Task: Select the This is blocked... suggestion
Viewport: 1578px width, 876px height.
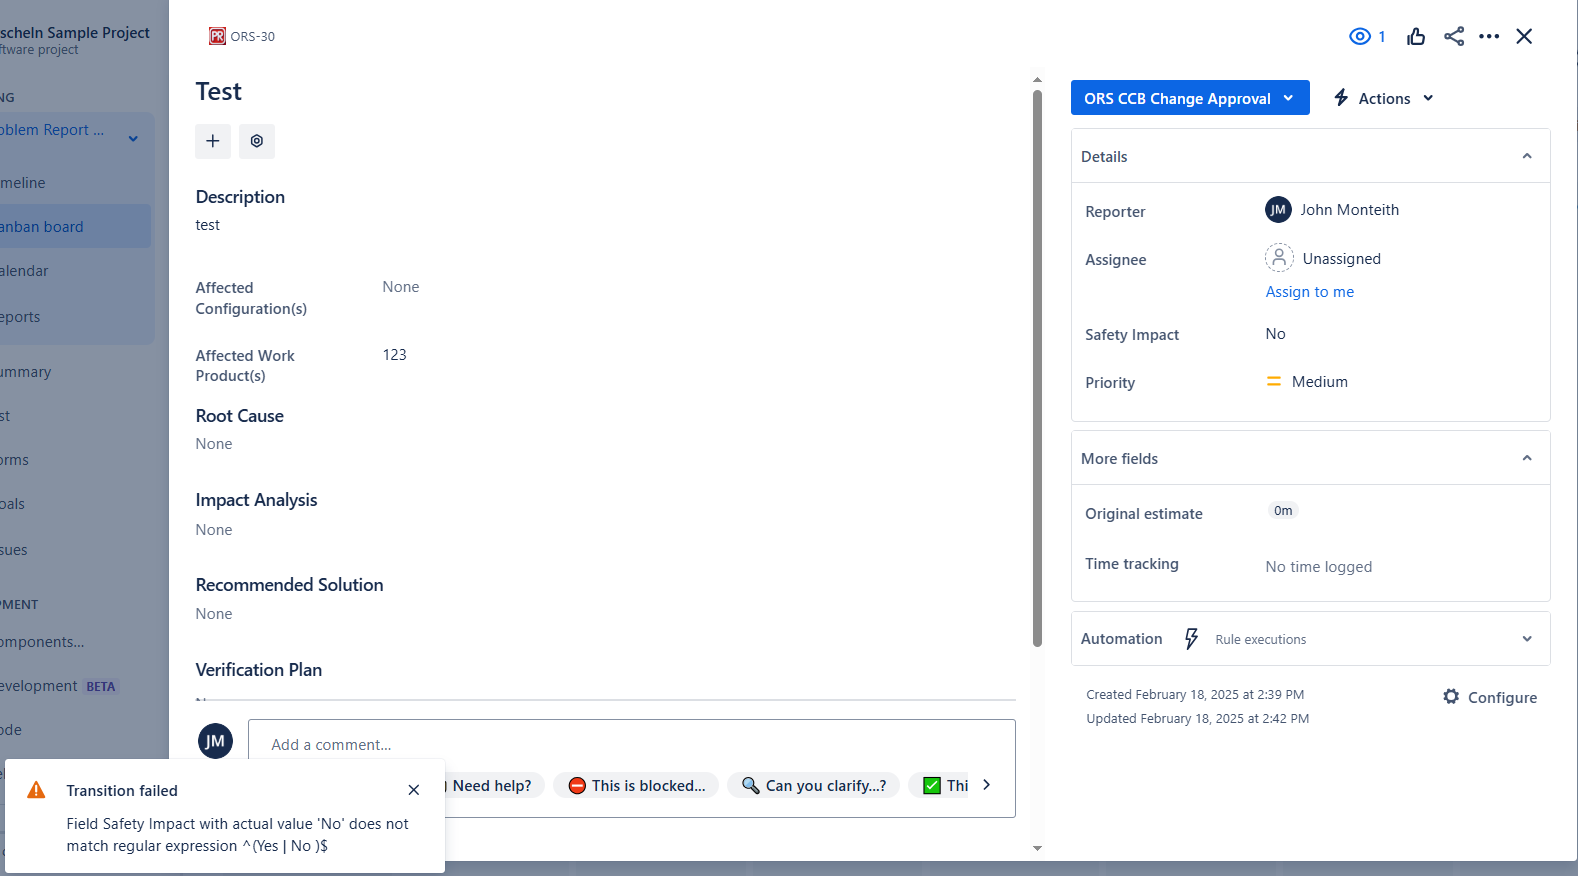Action: pyautogui.click(x=637, y=786)
